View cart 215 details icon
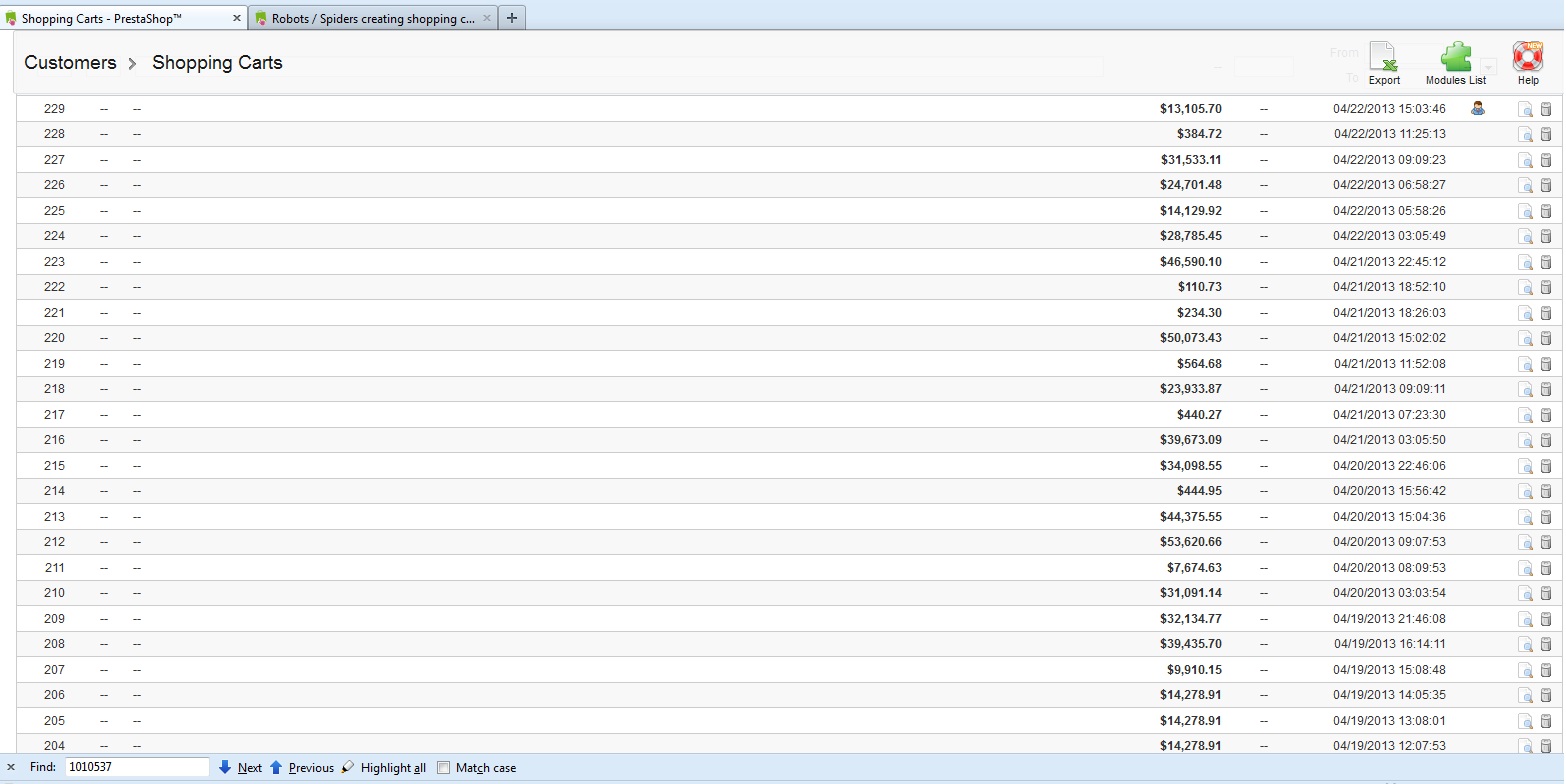Screen dimensions: 1566x784 pos(1525,466)
